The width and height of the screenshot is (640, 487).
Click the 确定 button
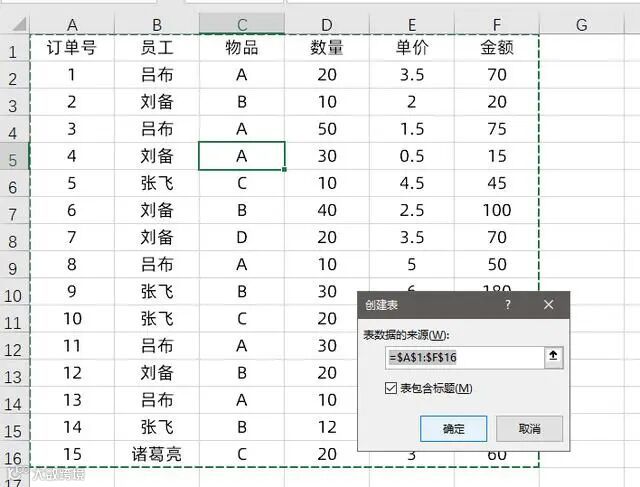click(x=453, y=429)
